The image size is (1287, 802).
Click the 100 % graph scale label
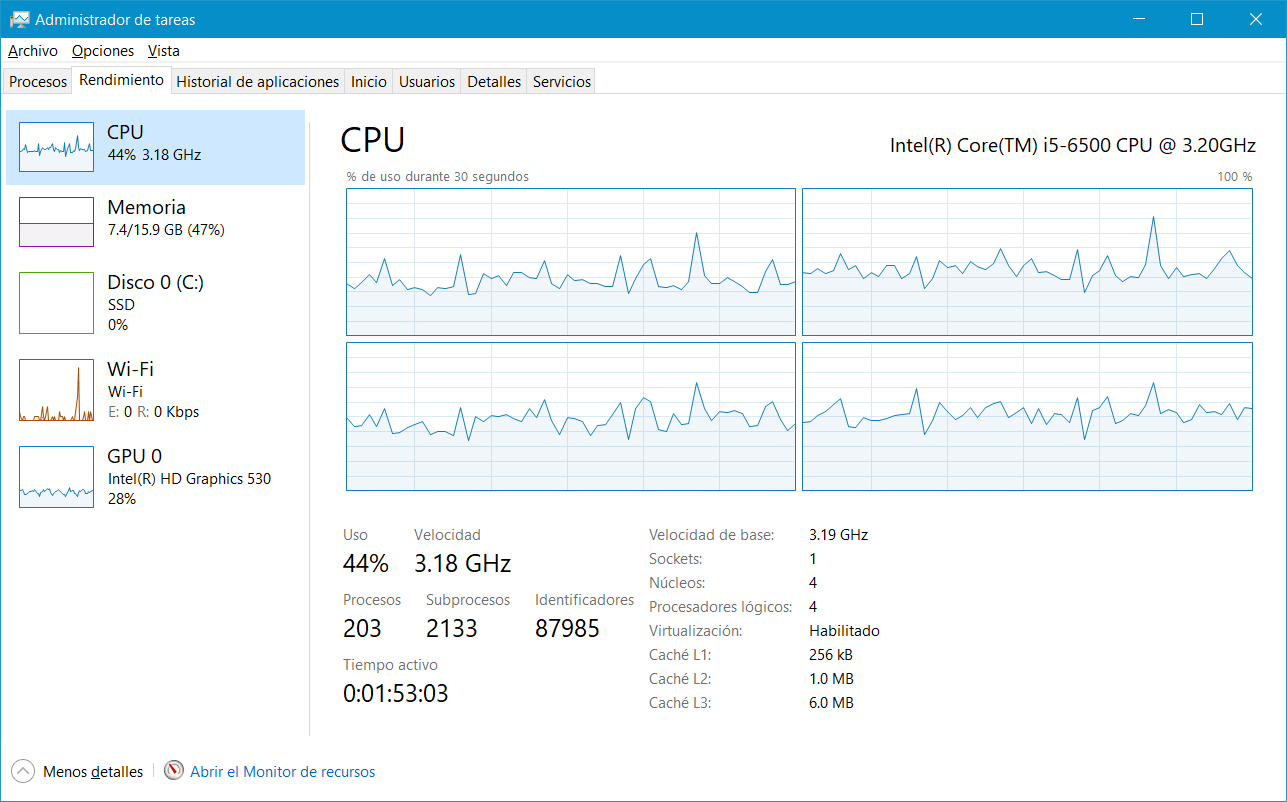[x=1234, y=177]
